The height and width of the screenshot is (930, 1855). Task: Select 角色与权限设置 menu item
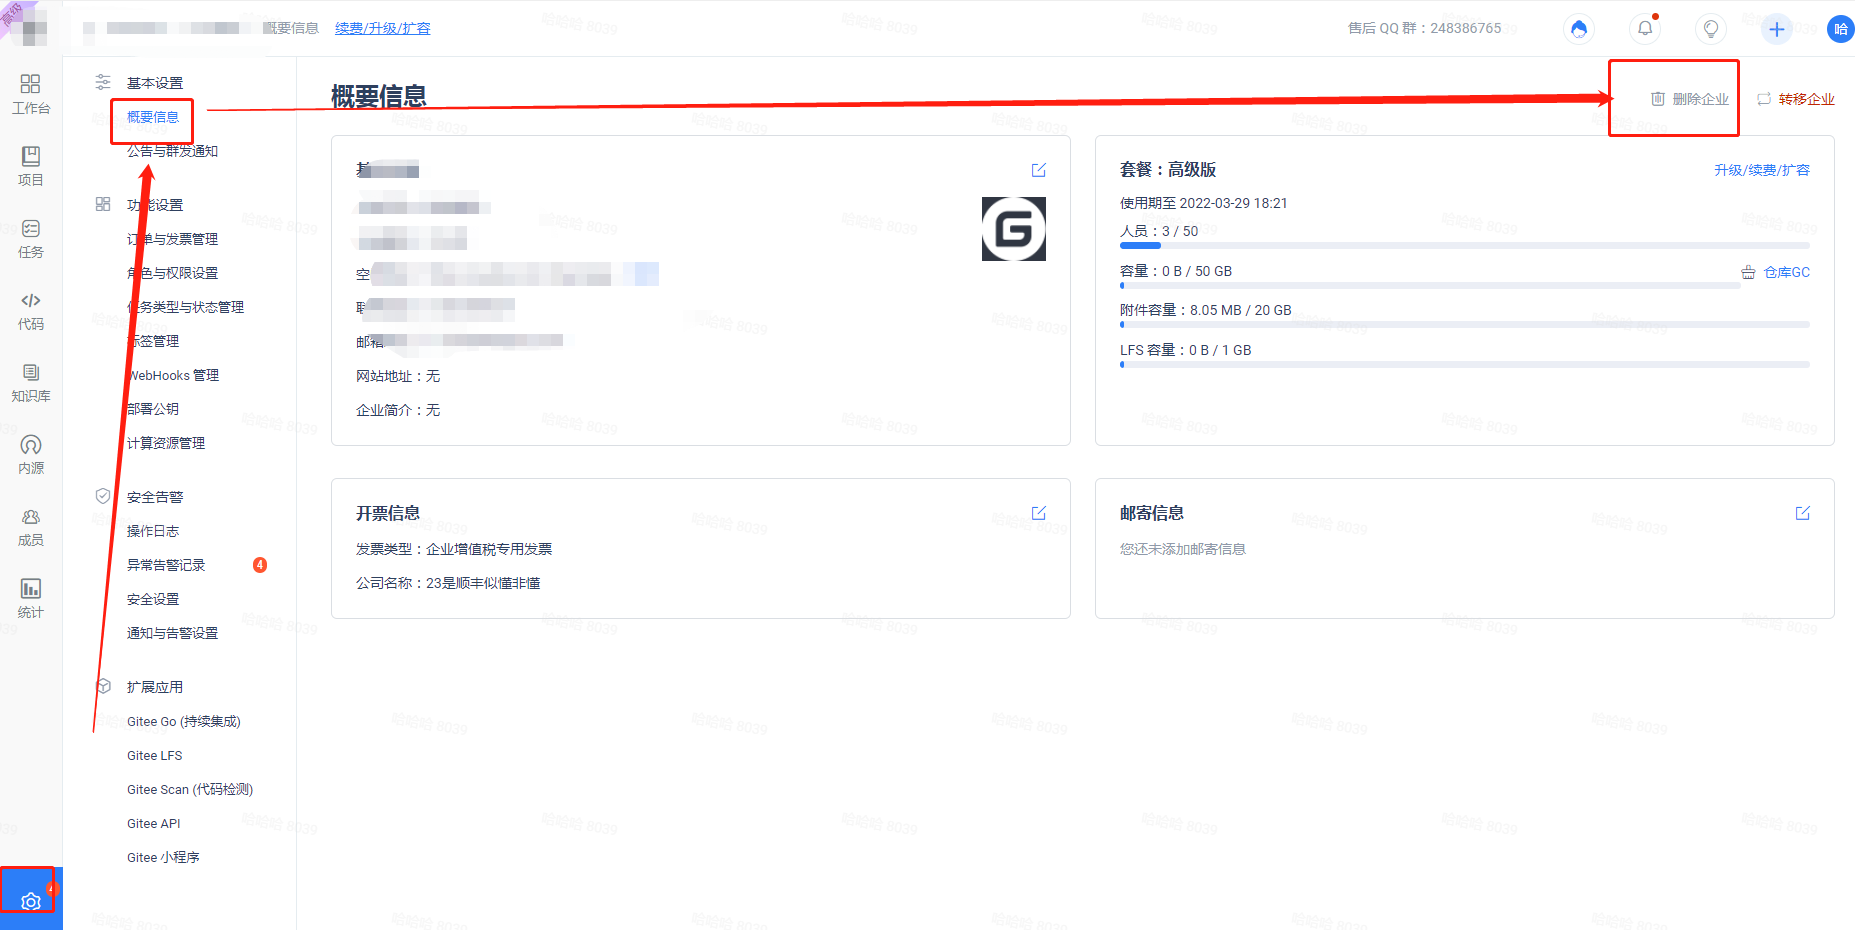tap(172, 273)
